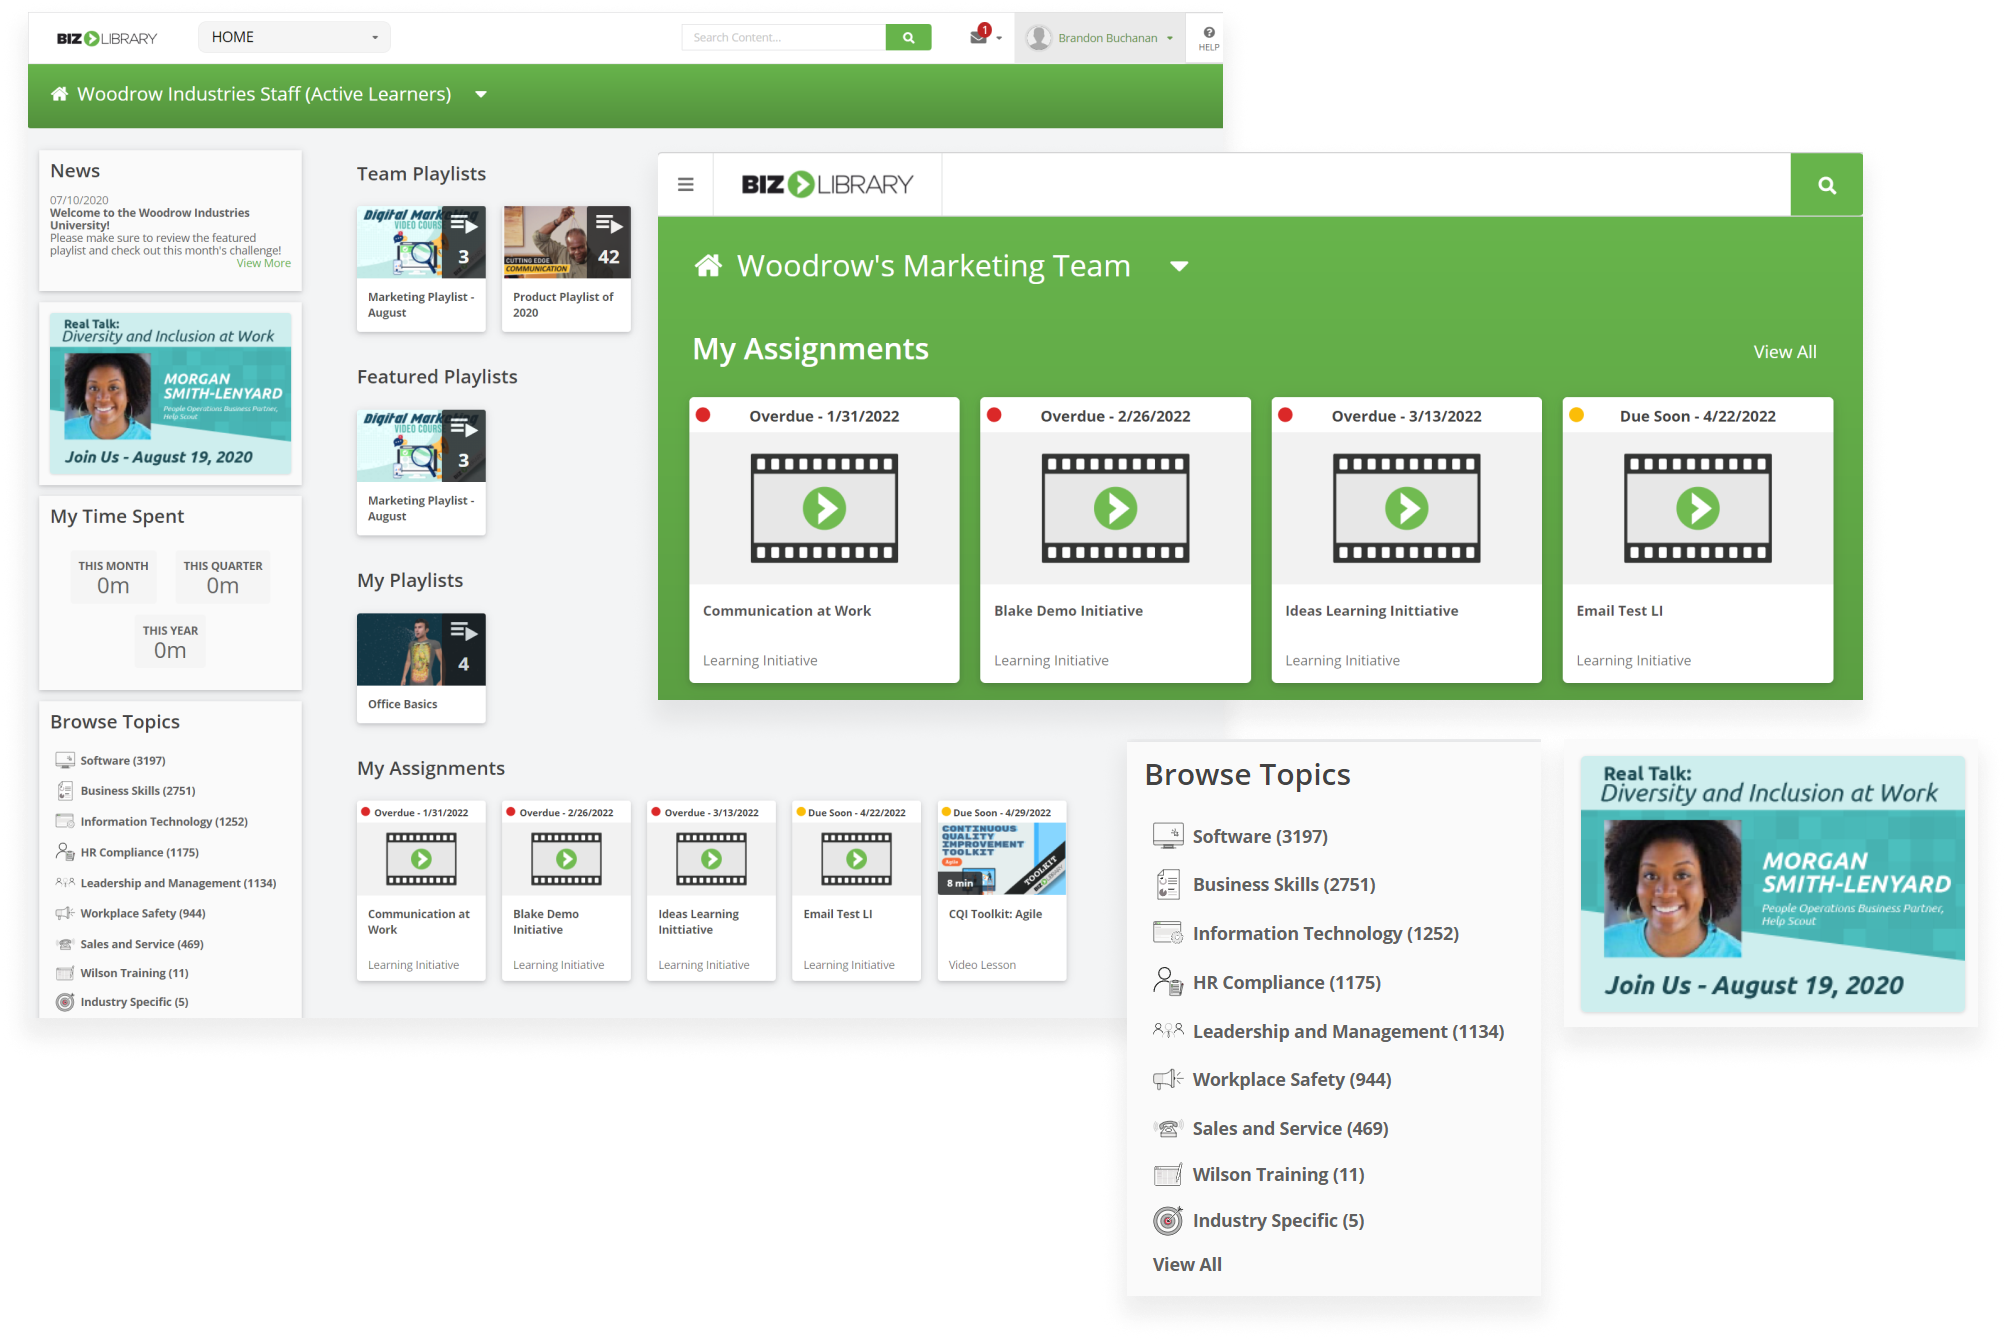Screen dimensions: 2006x1340
Task: Open small Ideas Learning Inittiative assignment title
Action: 698,921
